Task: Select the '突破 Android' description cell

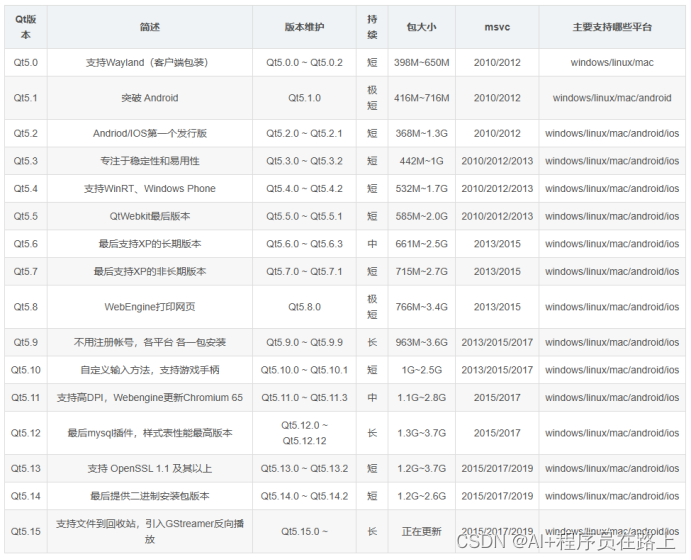Action: (150, 98)
